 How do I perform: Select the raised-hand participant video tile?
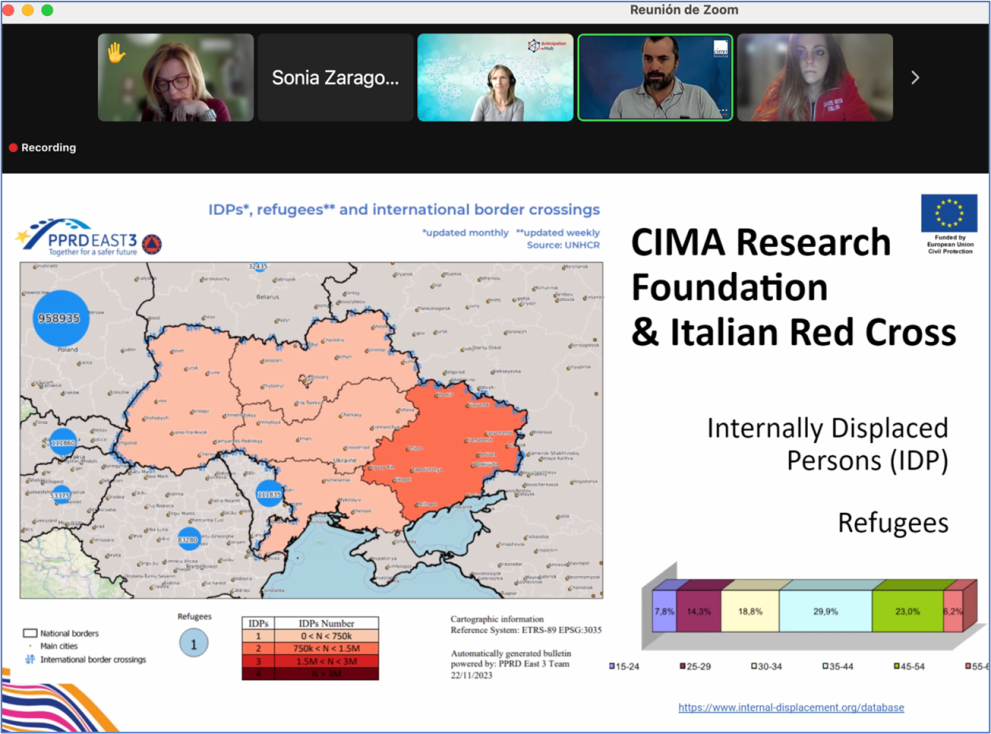click(x=176, y=77)
